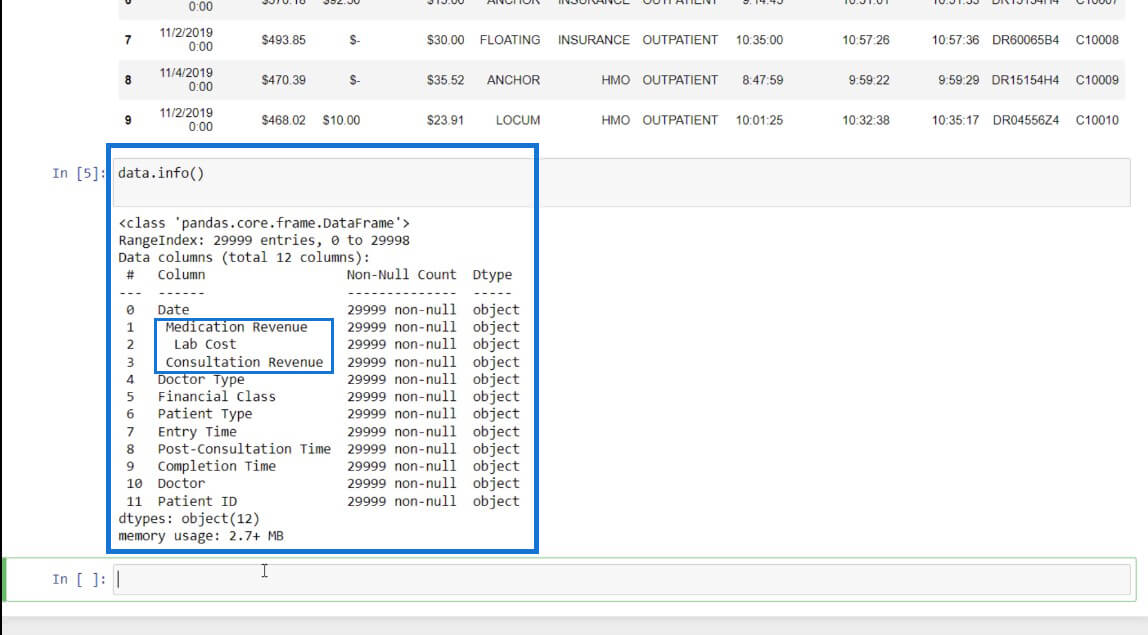Click the FLOATING doctor type cell
1148x635 pixels.
(510, 40)
